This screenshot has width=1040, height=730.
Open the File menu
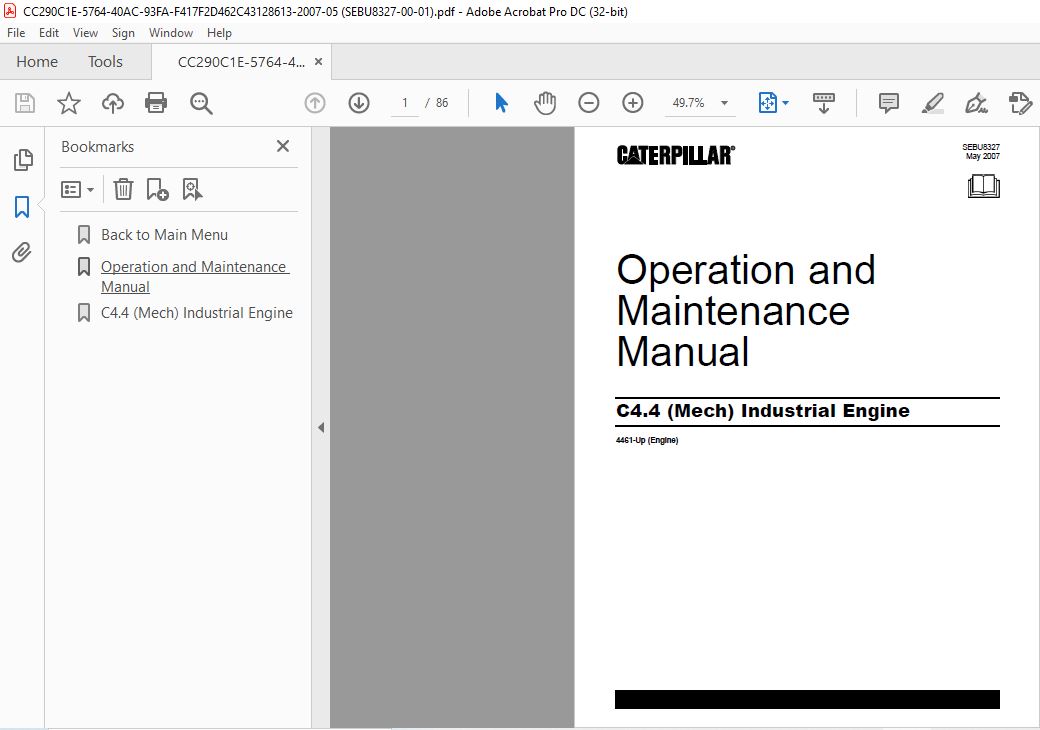coord(16,32)
